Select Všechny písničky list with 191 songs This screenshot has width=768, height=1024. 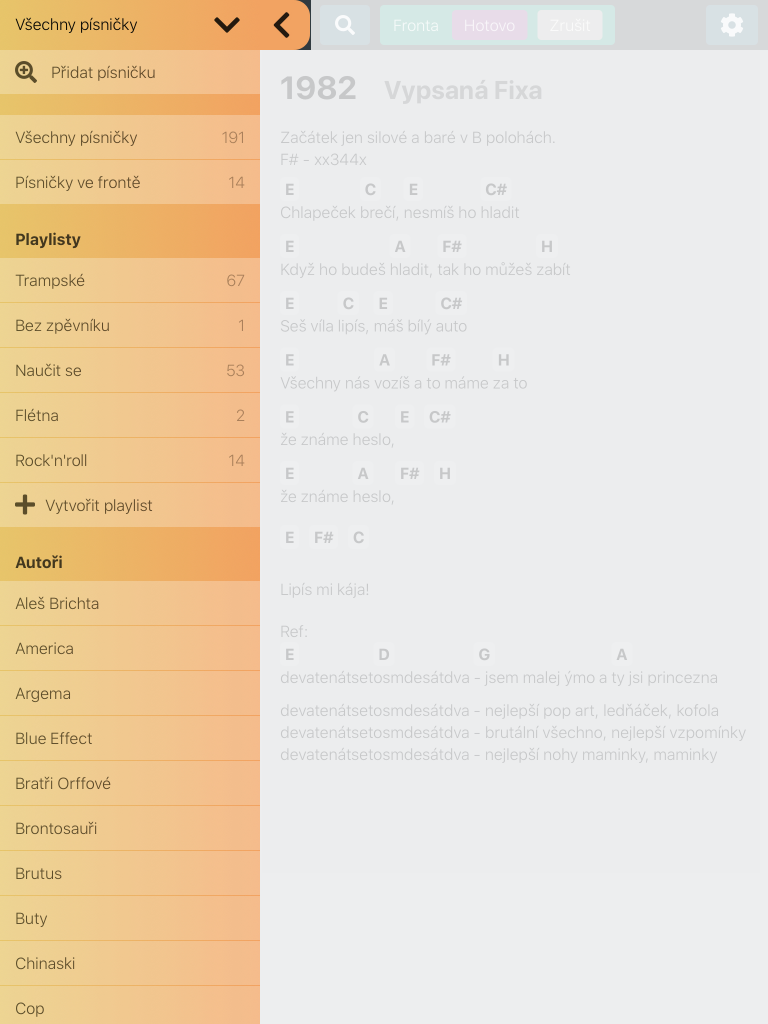pyautogui.click(x=130, y=138)
